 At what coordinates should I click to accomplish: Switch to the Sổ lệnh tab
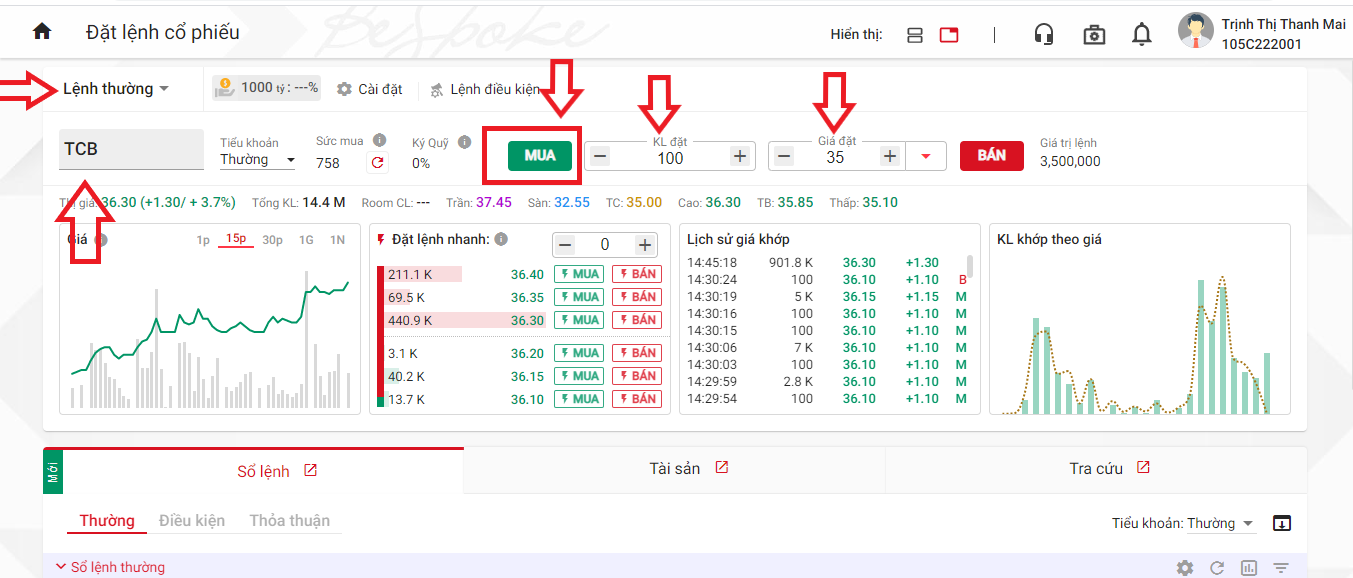click(263, 470)
